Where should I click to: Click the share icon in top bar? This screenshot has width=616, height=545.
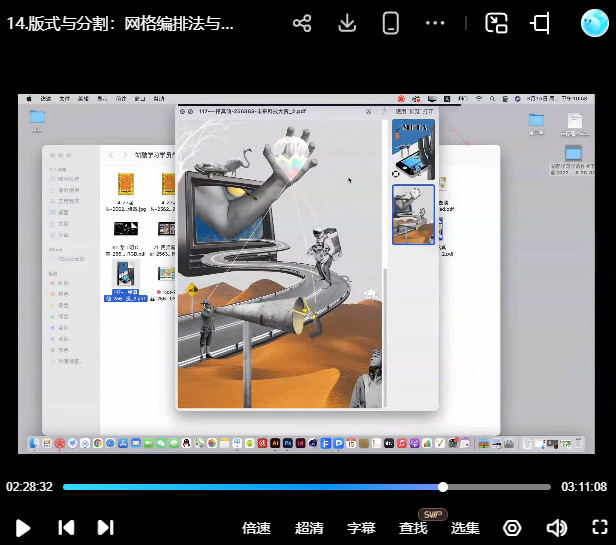point(302,24)
